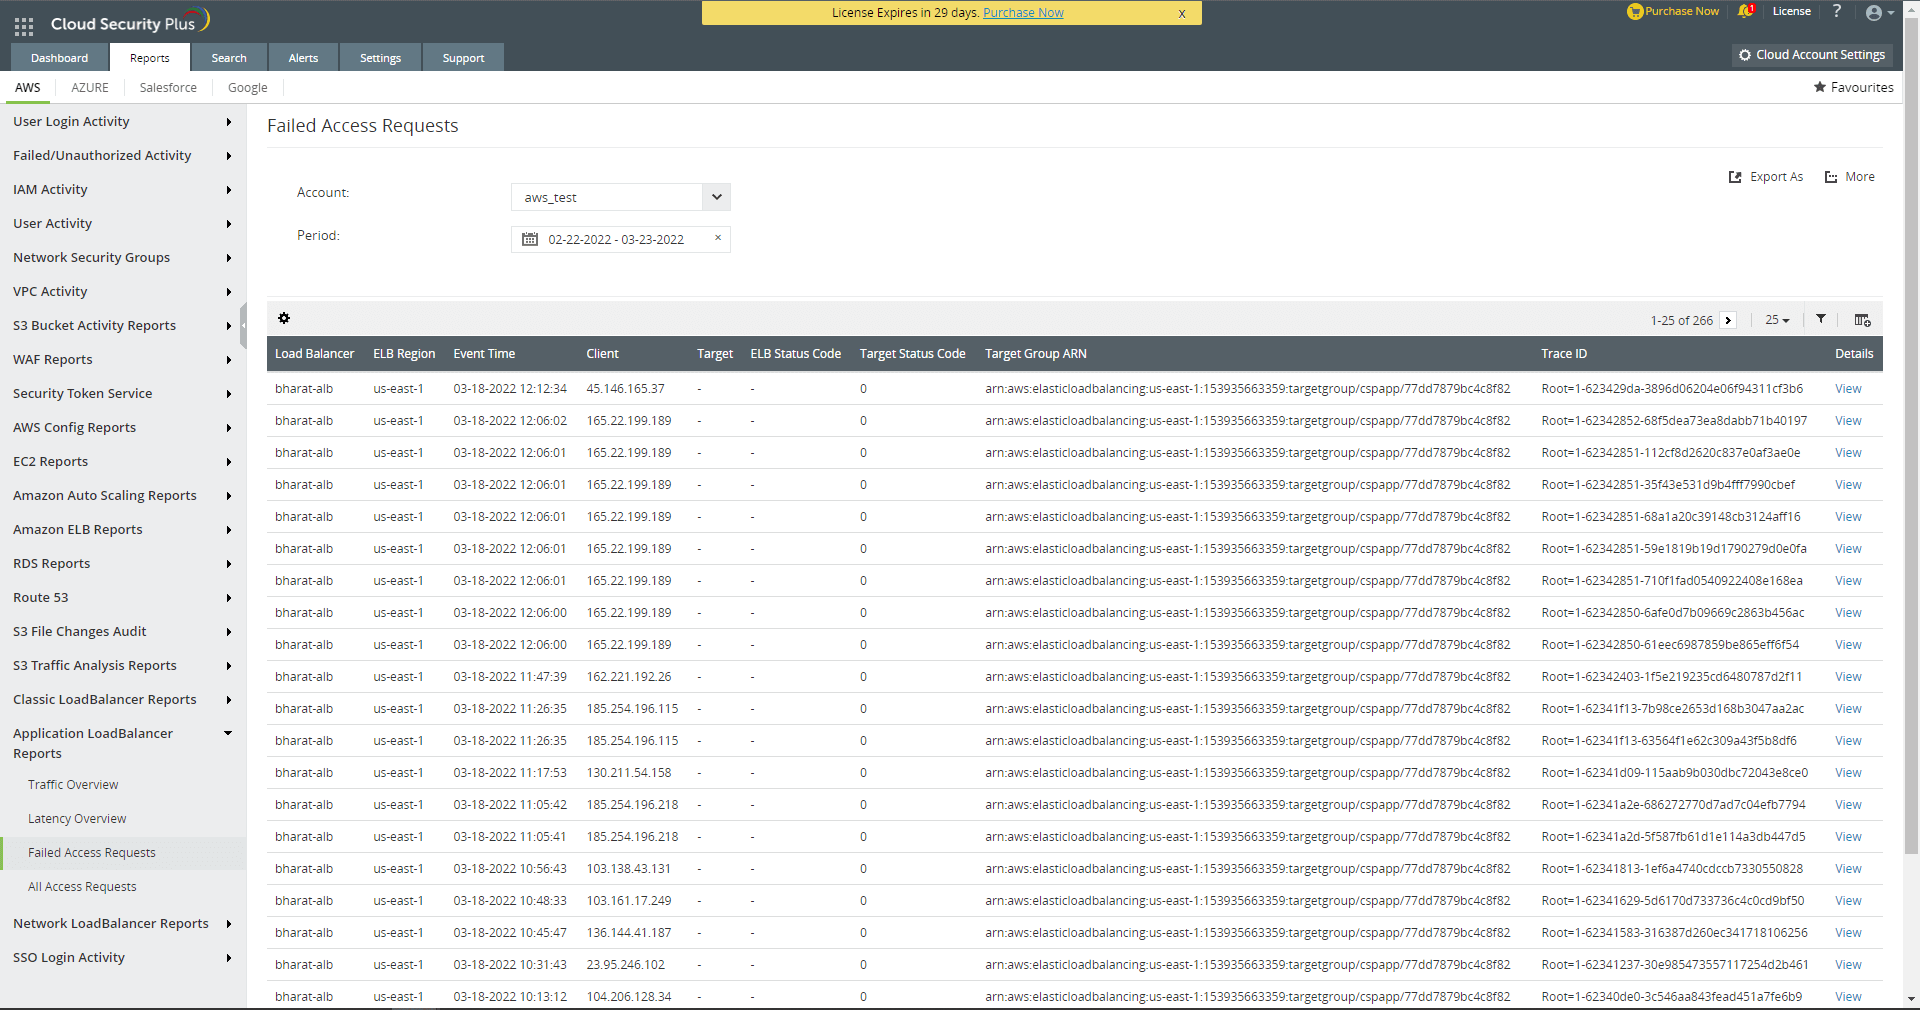
Task: Expand Network LoadBalancer Reports menu
Action: pyautogui.click(x=123, y=923)
